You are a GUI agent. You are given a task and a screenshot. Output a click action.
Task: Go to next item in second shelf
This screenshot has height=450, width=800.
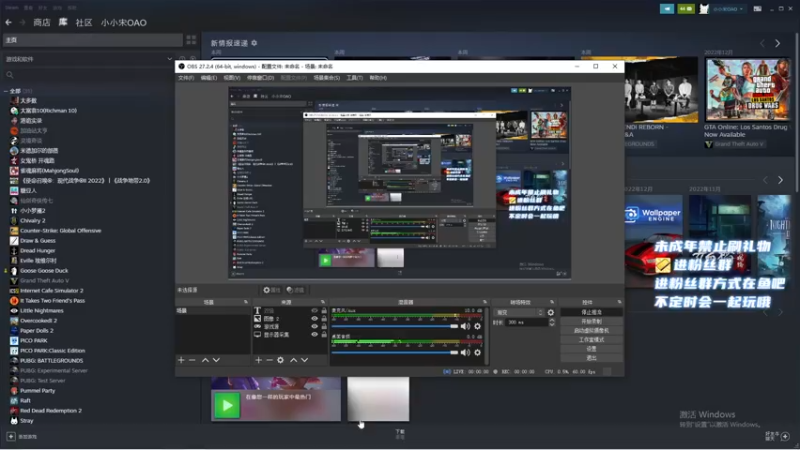(780, 180)
